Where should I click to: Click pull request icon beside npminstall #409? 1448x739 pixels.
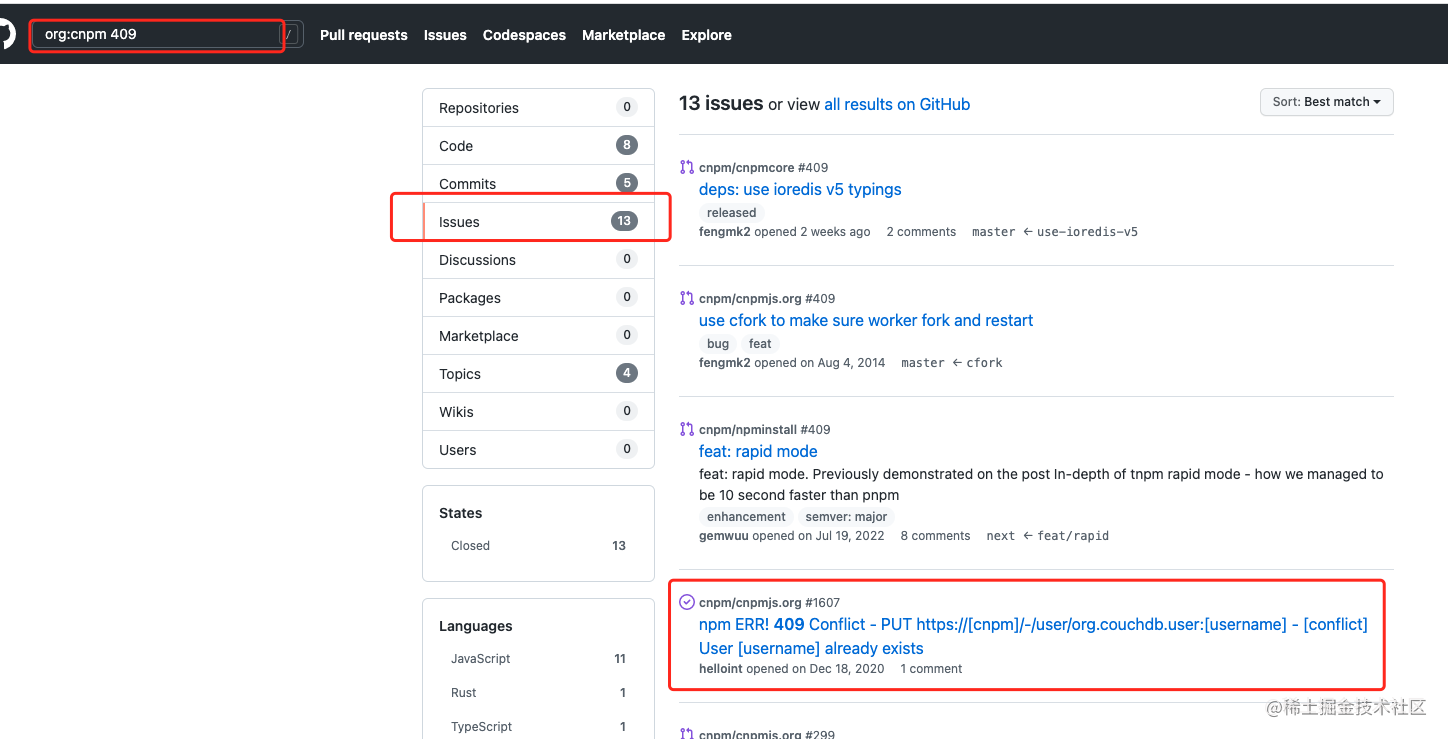[687, 429]
